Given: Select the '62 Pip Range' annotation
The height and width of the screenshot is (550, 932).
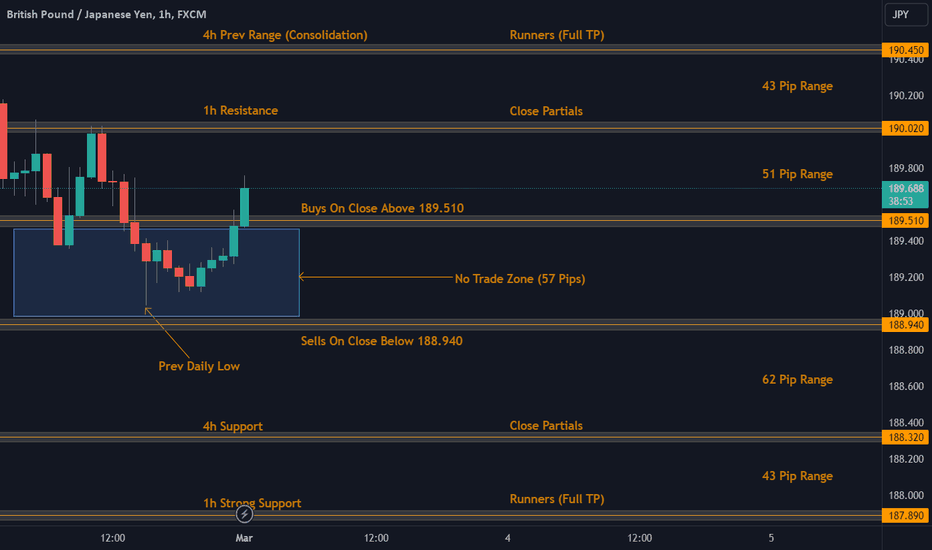Looking at the screenshot, I should [797, 379].
